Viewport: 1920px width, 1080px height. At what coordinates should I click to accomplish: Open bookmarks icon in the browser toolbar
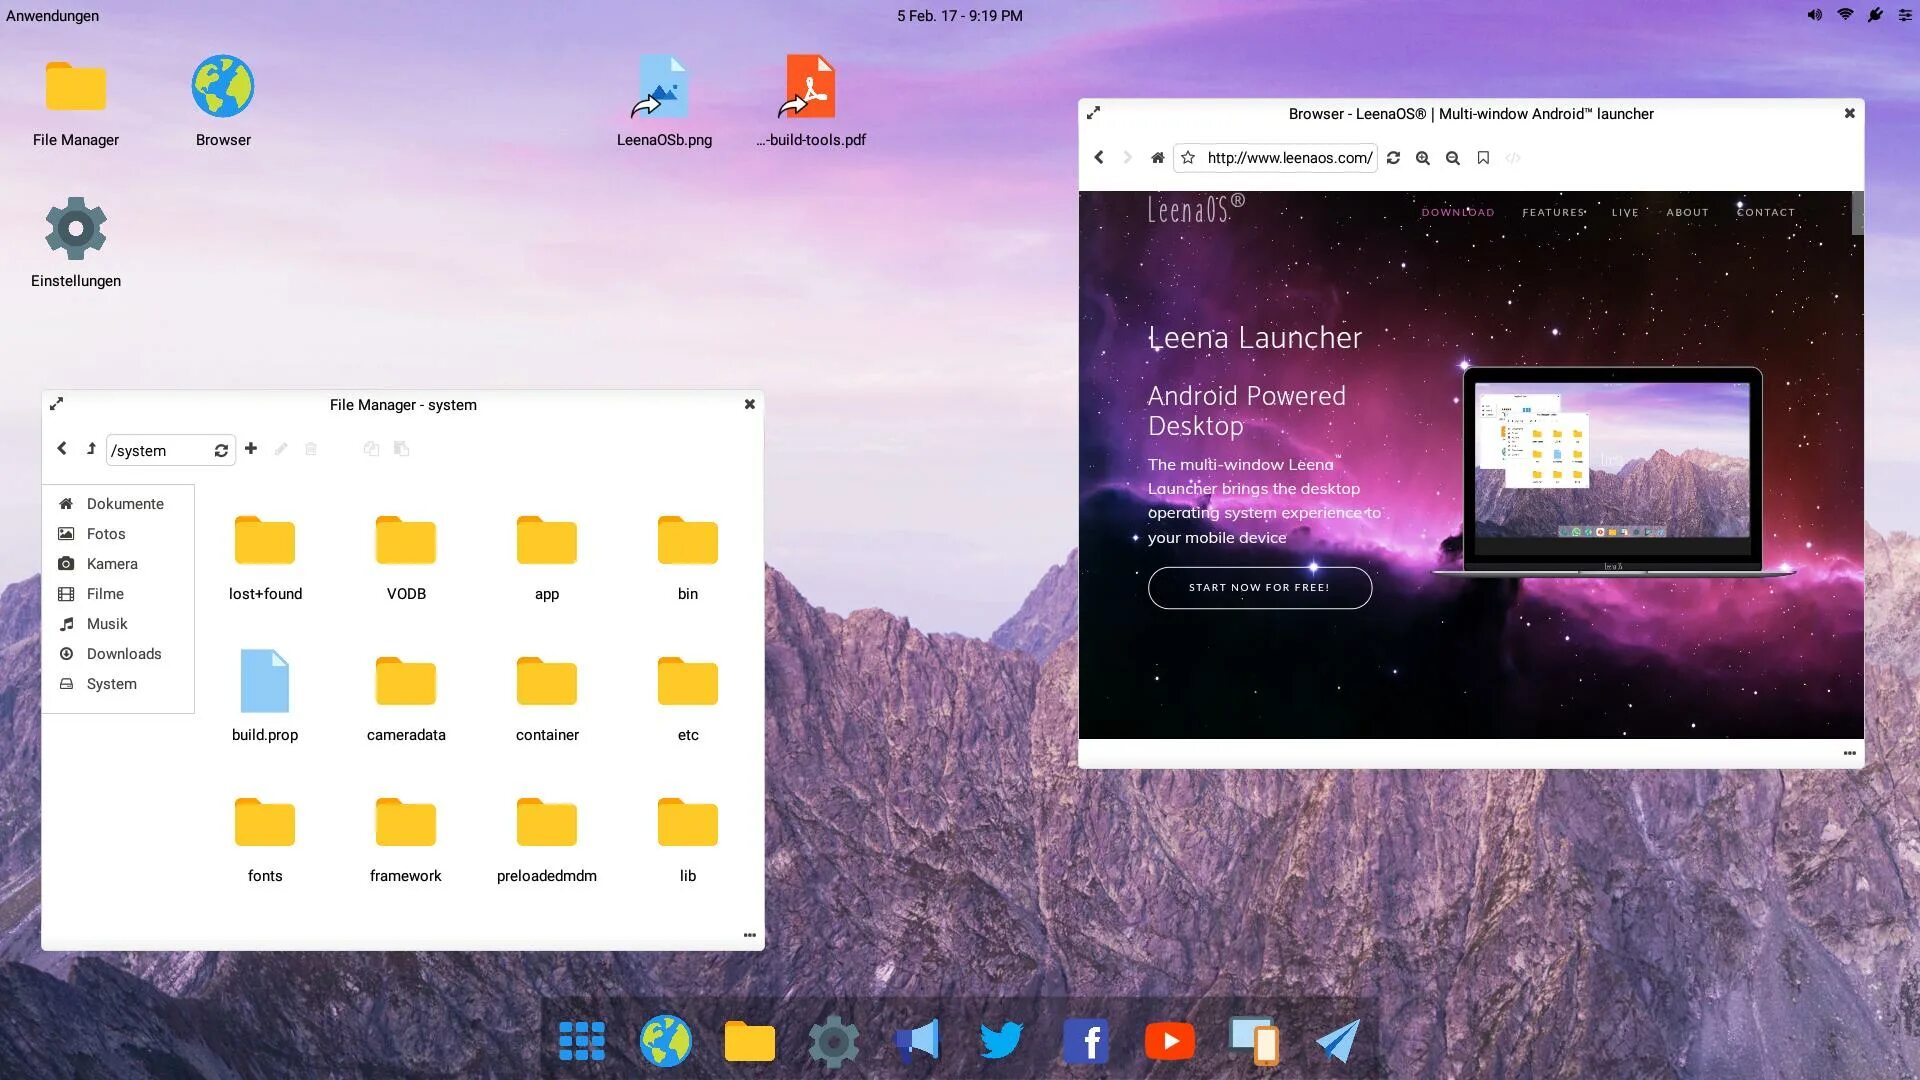pyautogui.click(x=1483, y=158)
